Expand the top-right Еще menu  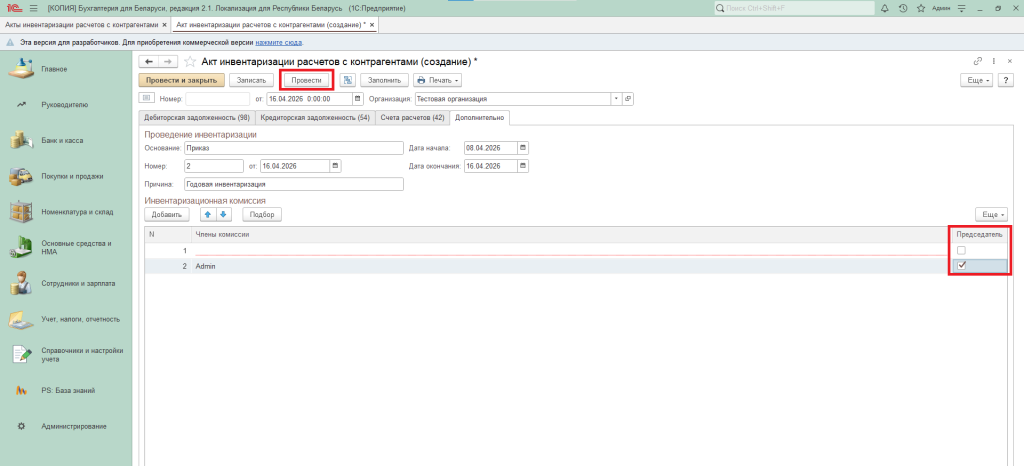pos(975,80)
